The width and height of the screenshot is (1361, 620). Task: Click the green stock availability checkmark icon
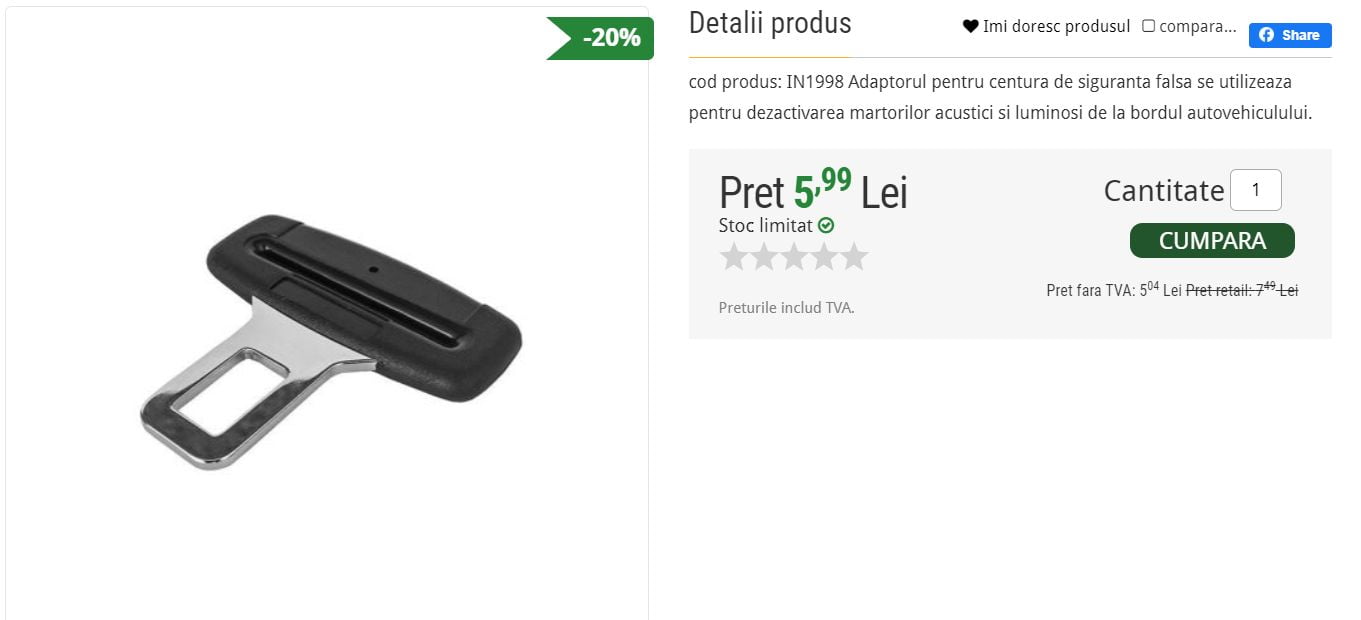825,225
